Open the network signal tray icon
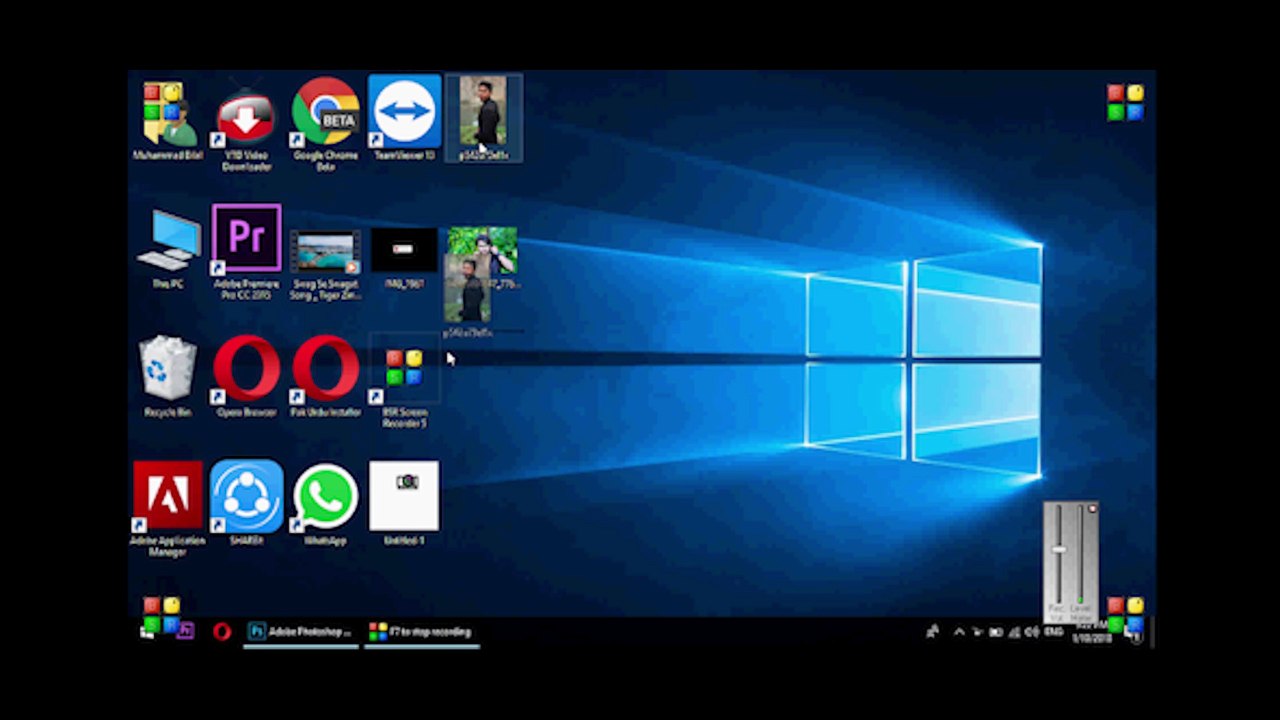The width and height of the screenshot is (1280, 720). (x=1014, y=632)
